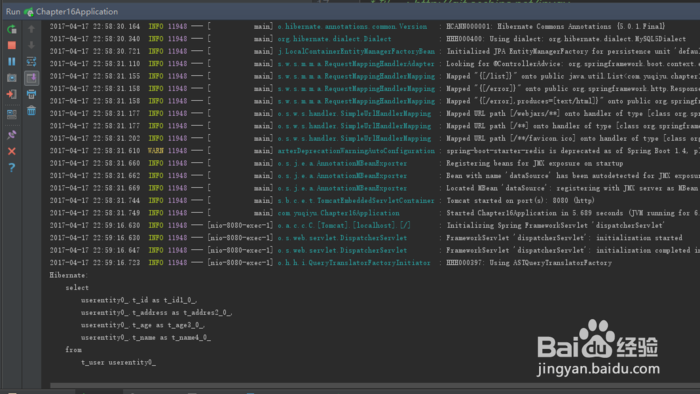Click the 'Bean with name dataSource' message
Image resolution: width=700 pixels, height=394 pixels.
click(x=573, y=176)
